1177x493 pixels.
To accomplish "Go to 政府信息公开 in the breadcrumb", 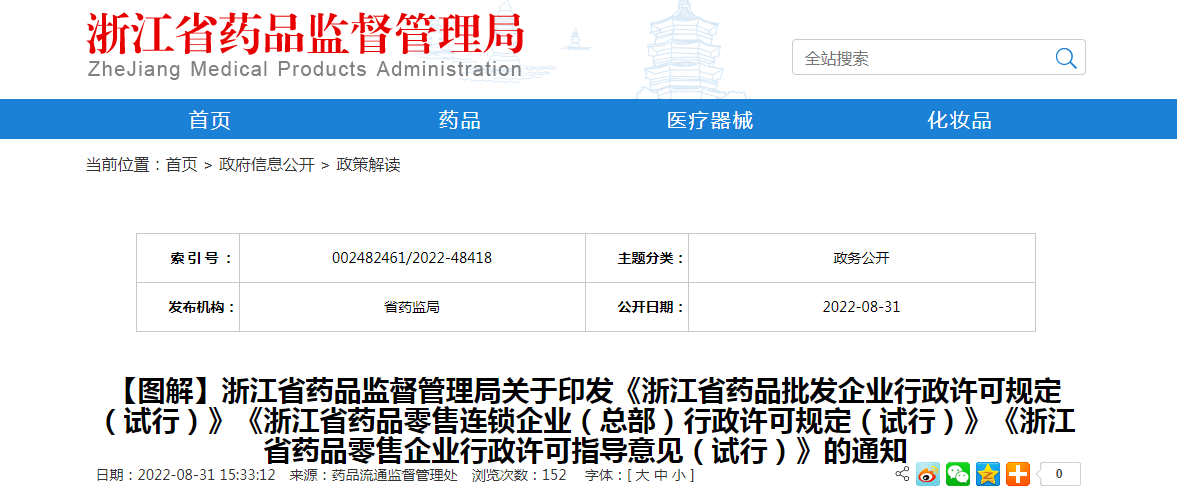I will click(x=266, y=165).
